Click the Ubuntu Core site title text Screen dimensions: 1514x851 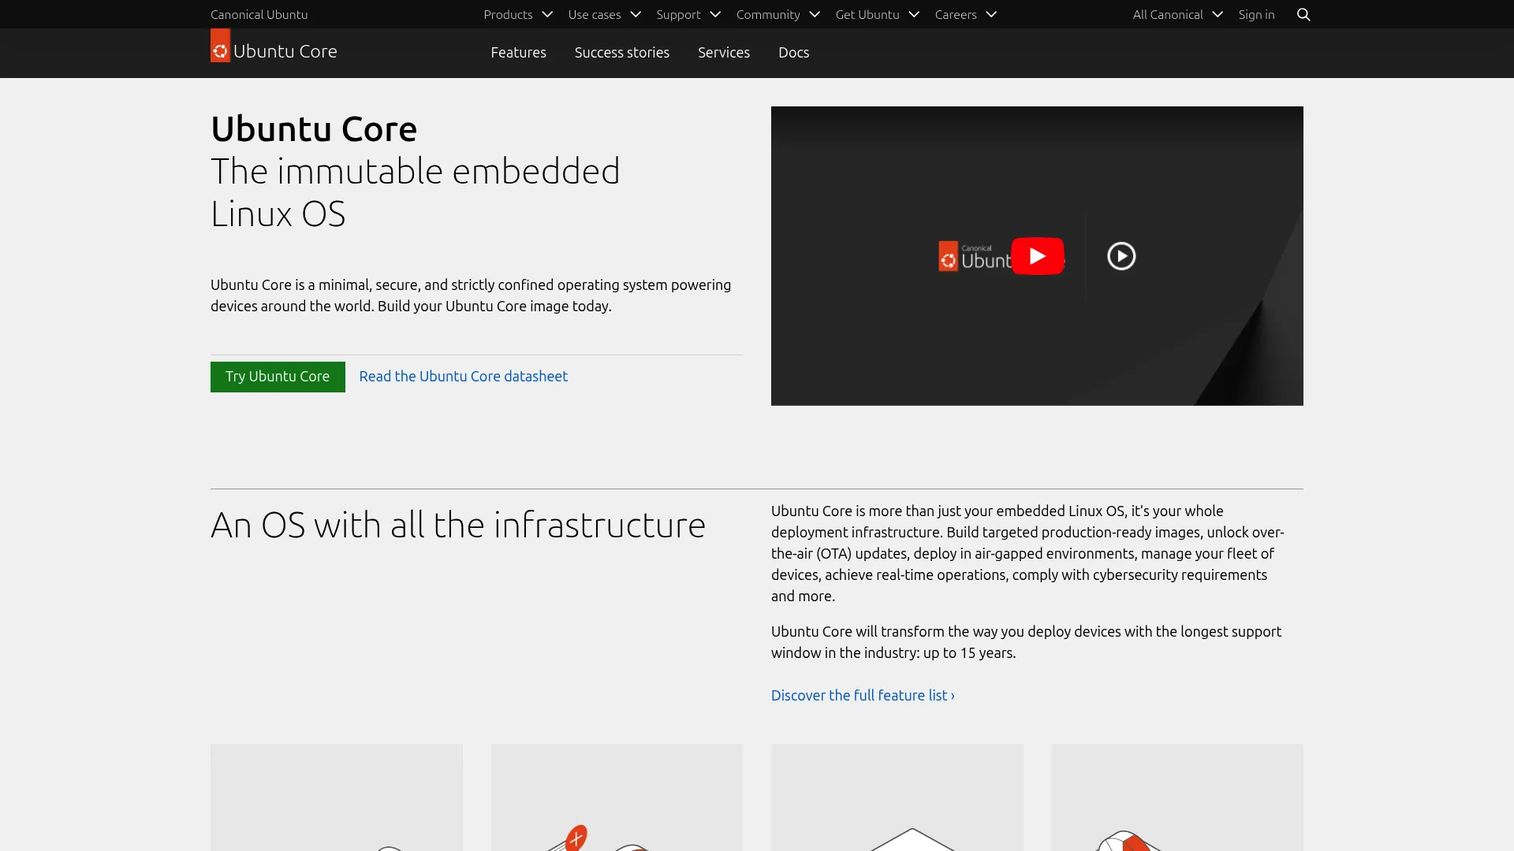click(285, 51)
